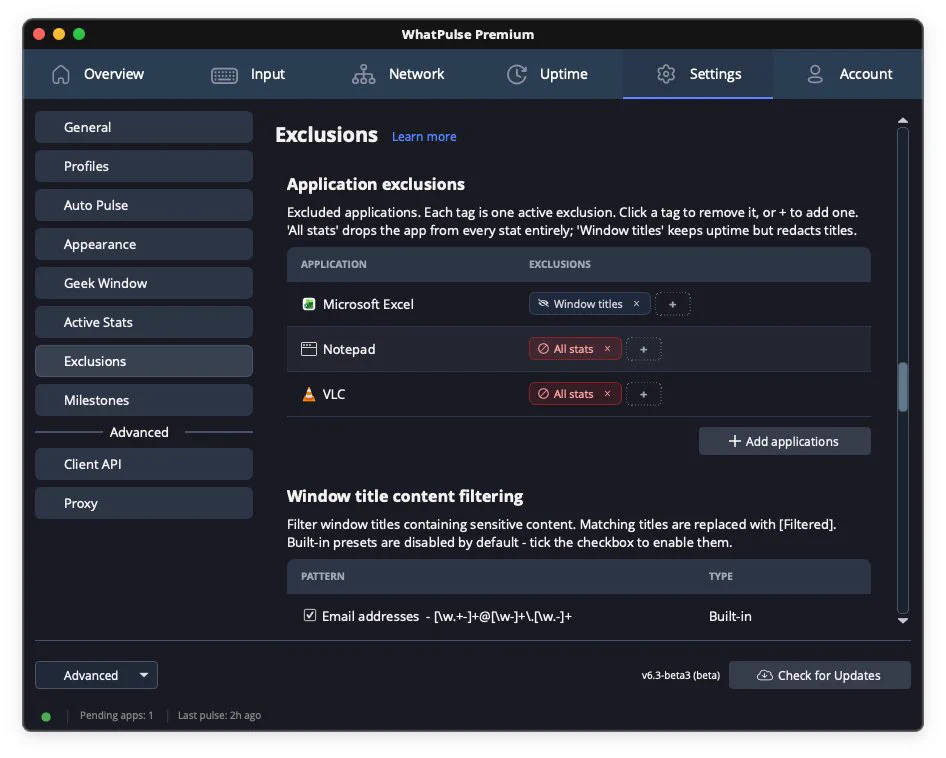Screen dimensions: 946x758
Task: Open the Advanced mode dropdown
Action: (x=97, y=675)
